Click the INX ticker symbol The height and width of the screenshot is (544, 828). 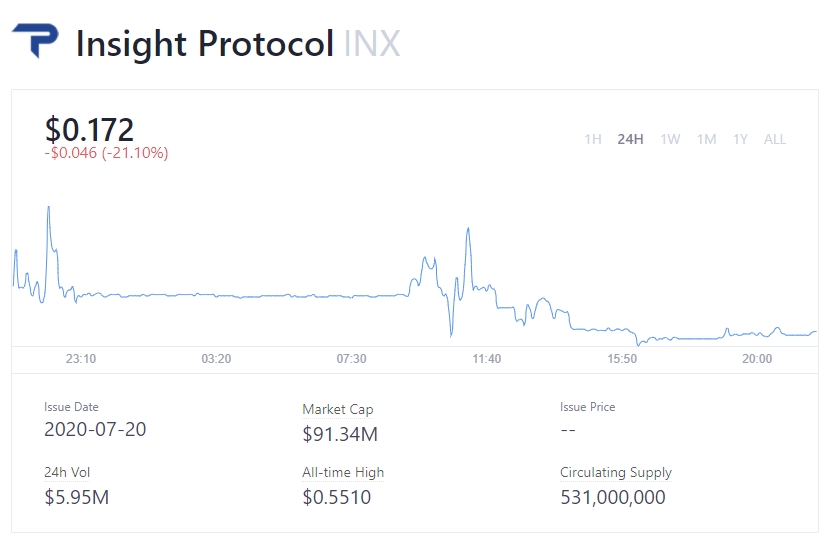tap(371, 44)
